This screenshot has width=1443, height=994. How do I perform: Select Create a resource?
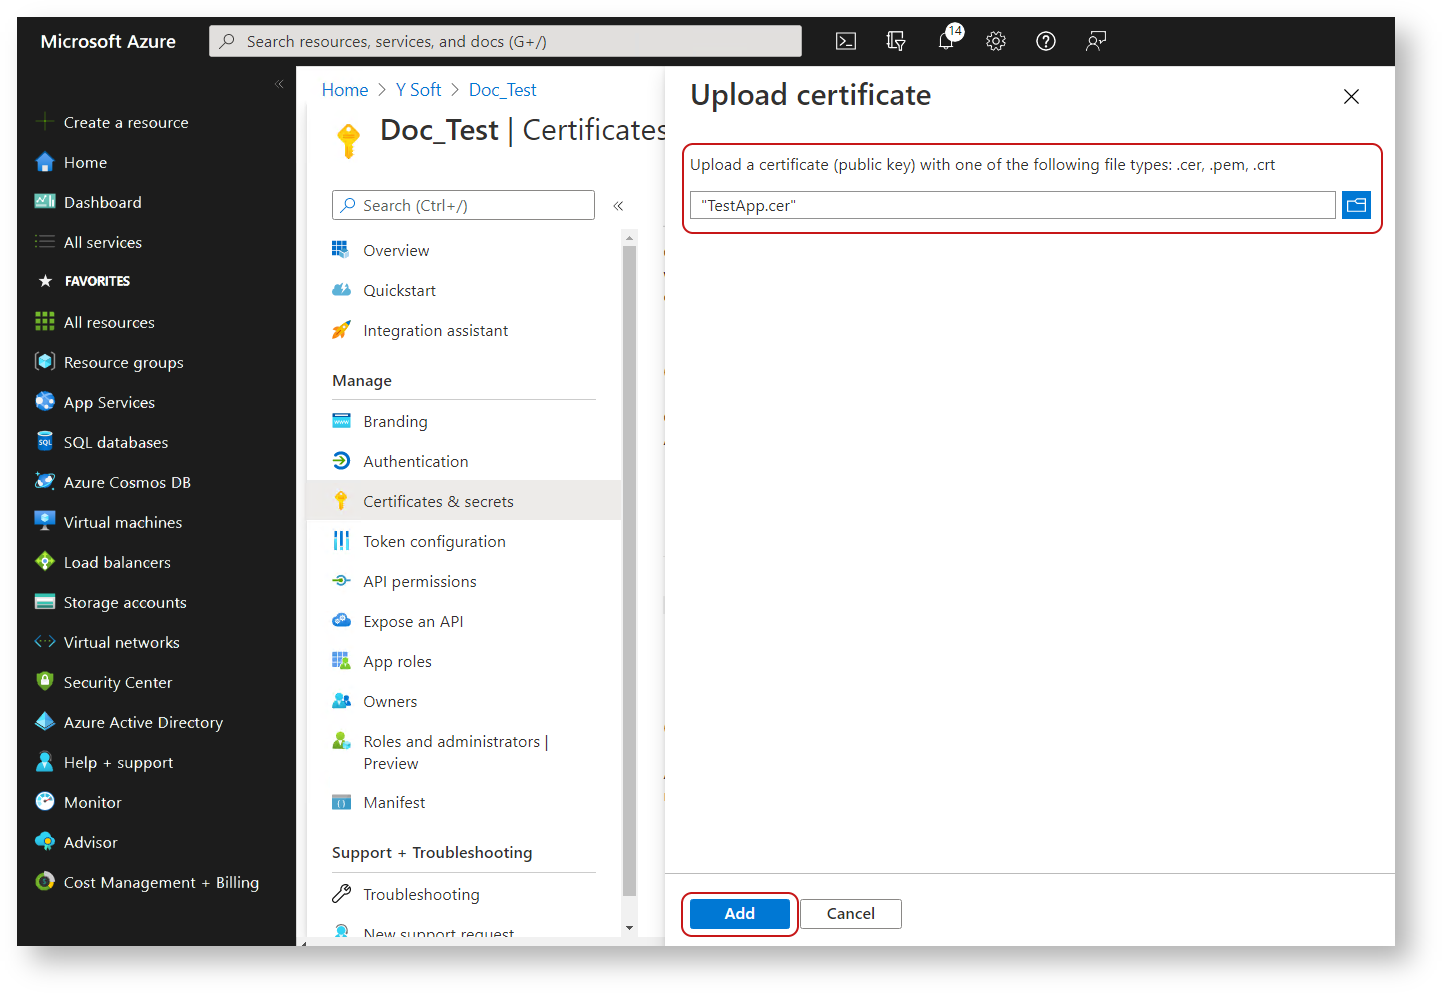click(x=126, y=122)
